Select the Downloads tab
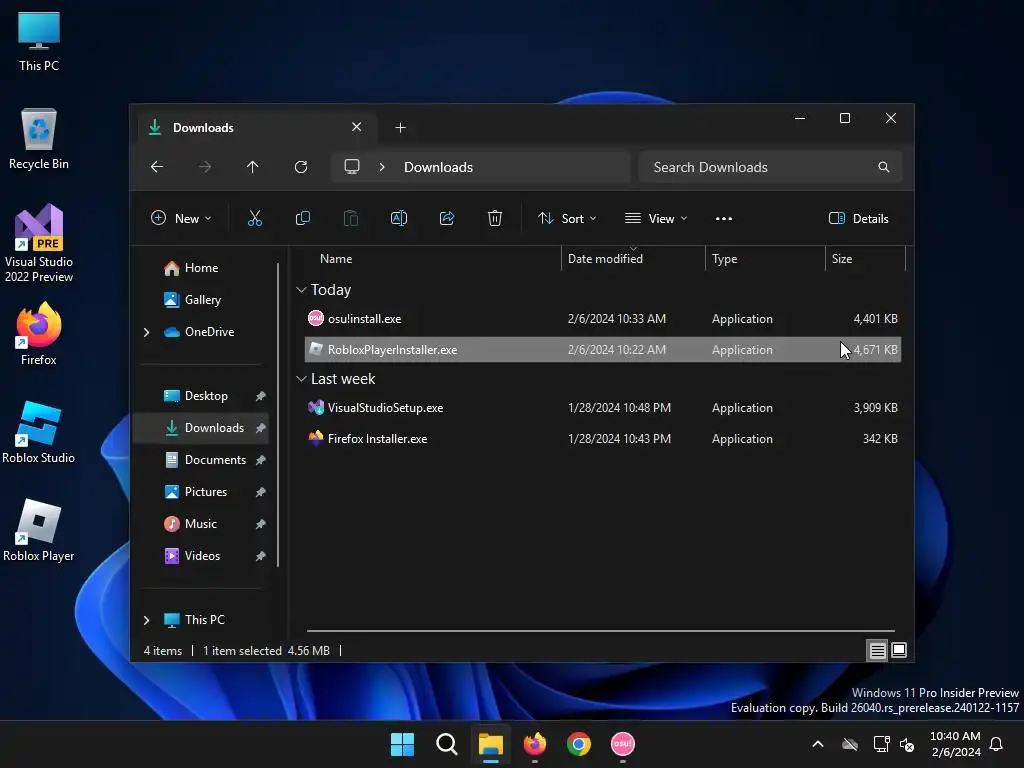Image resolution: width=1024 pixels, height=768 pixels. pyautogui.click(x=257, y=127)
